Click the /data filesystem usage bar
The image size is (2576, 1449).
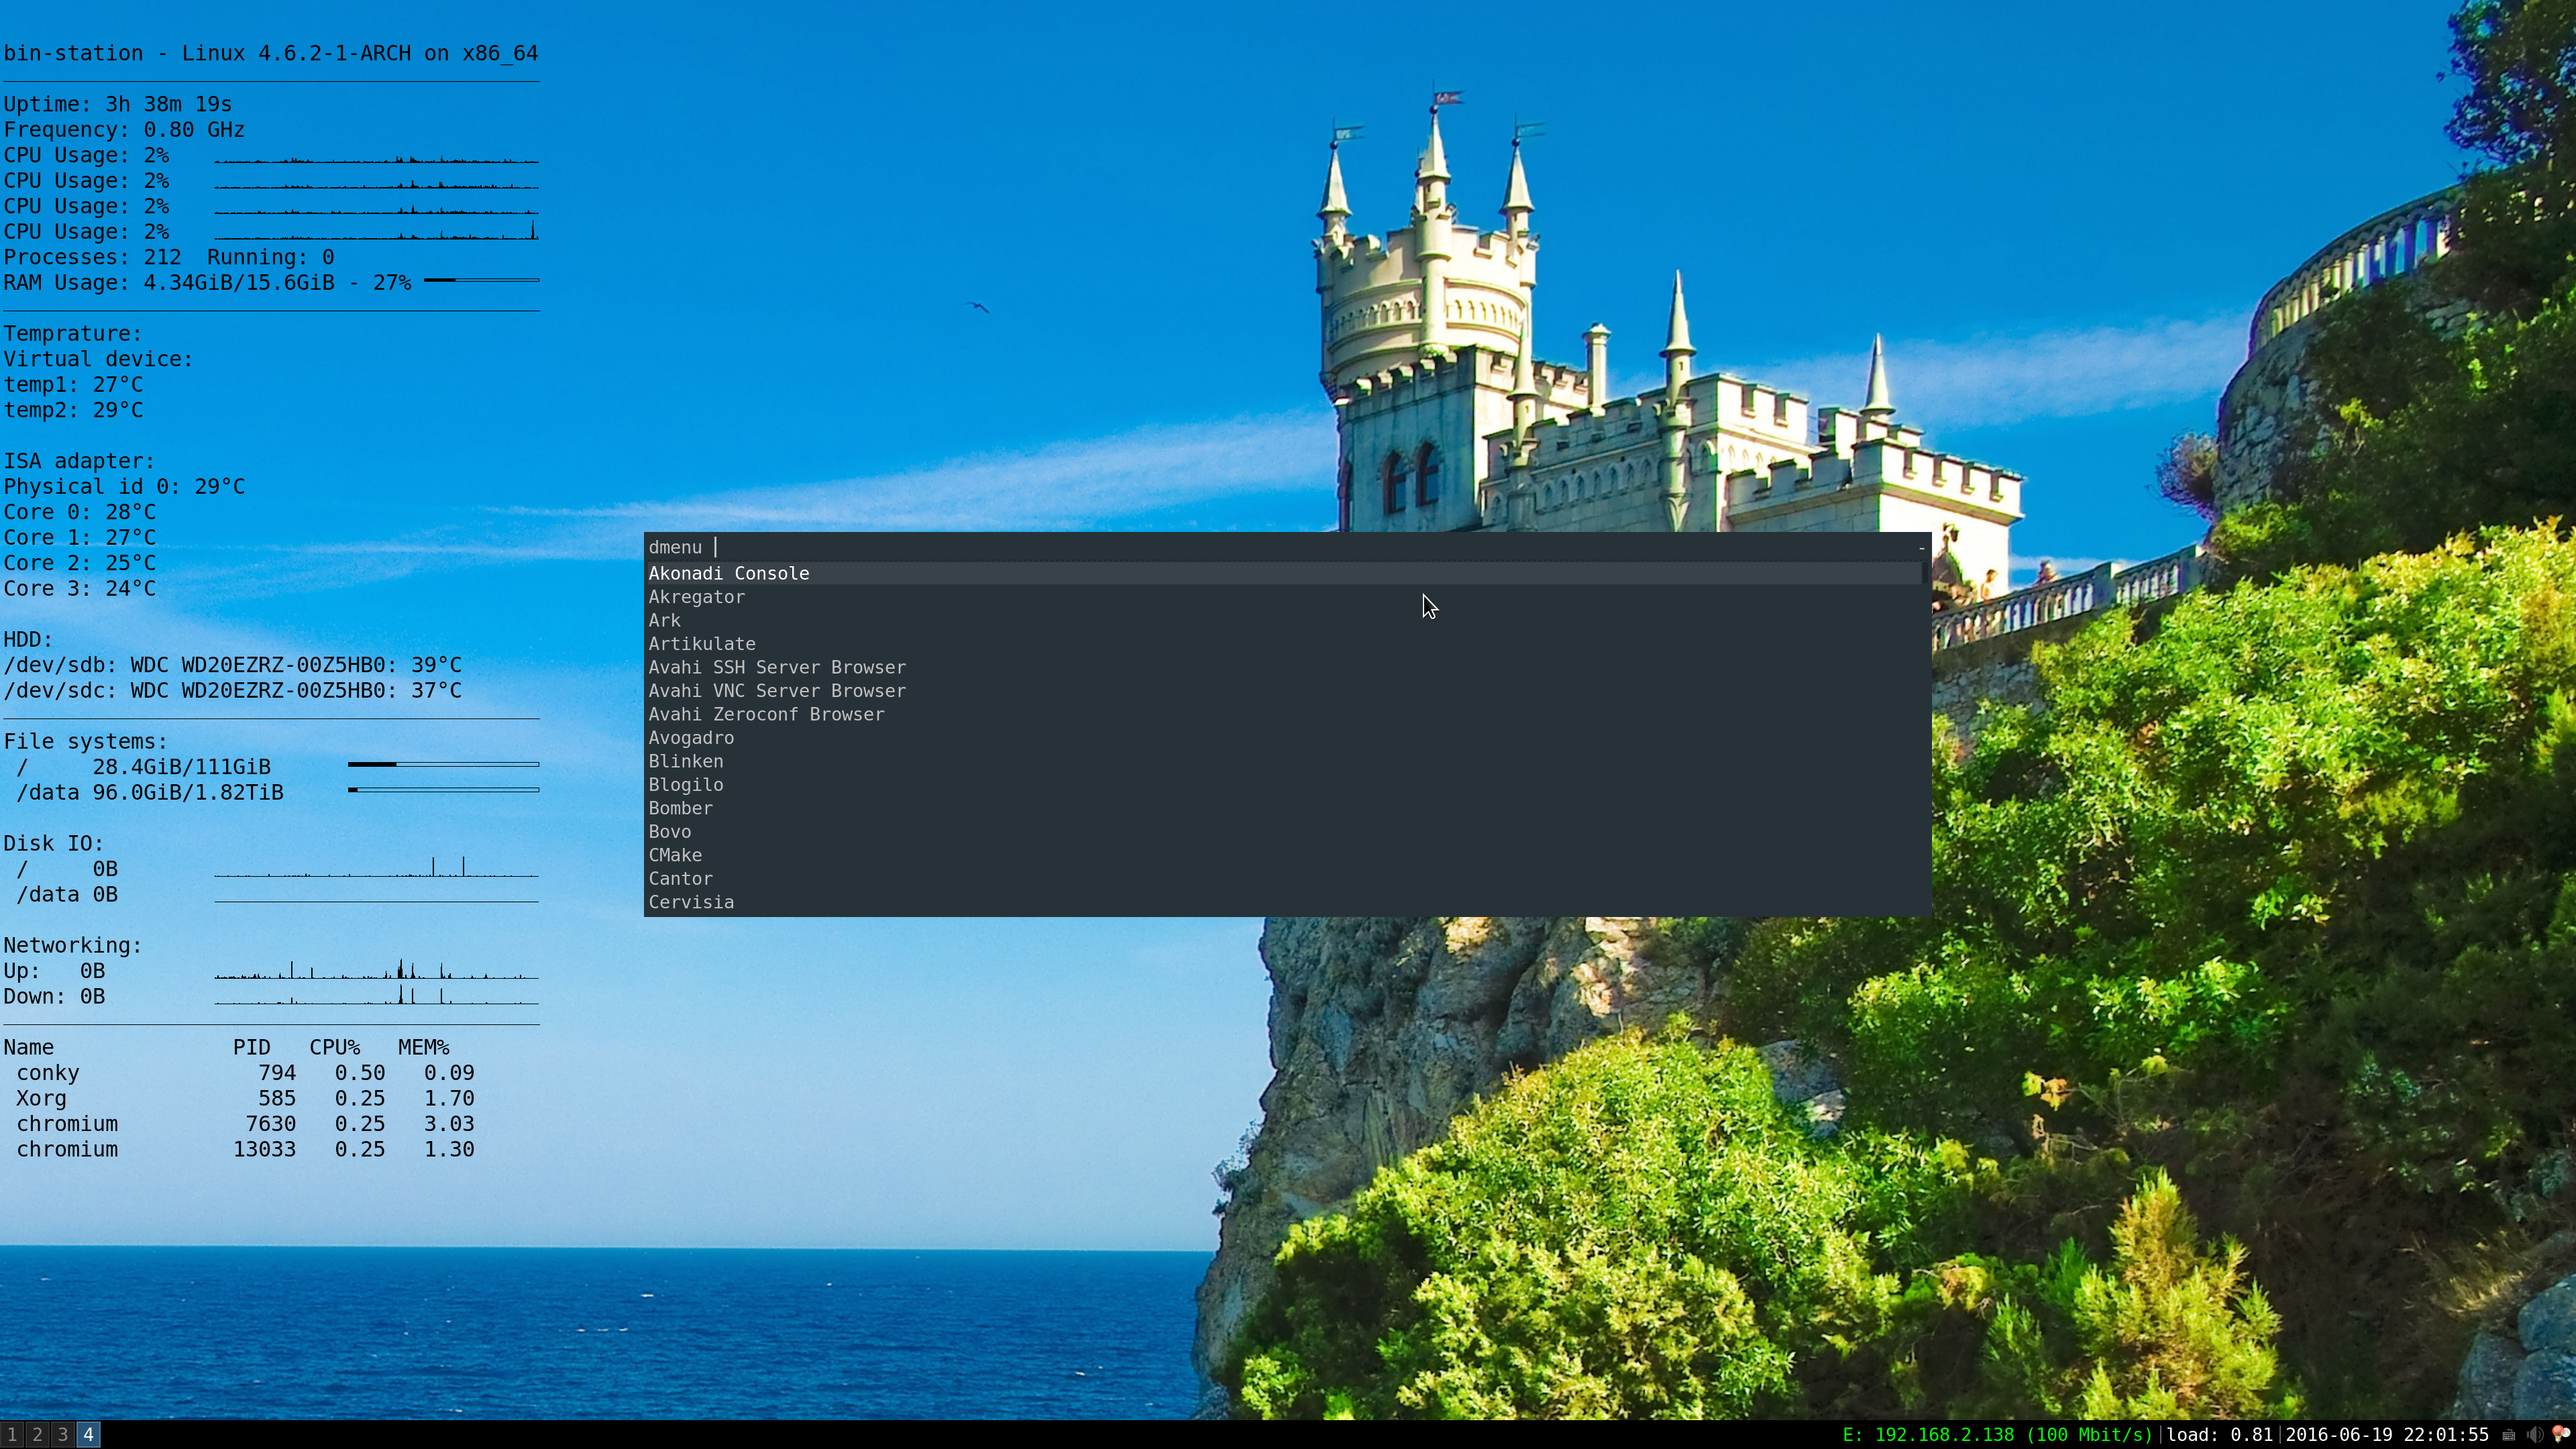tap(443, 790)
